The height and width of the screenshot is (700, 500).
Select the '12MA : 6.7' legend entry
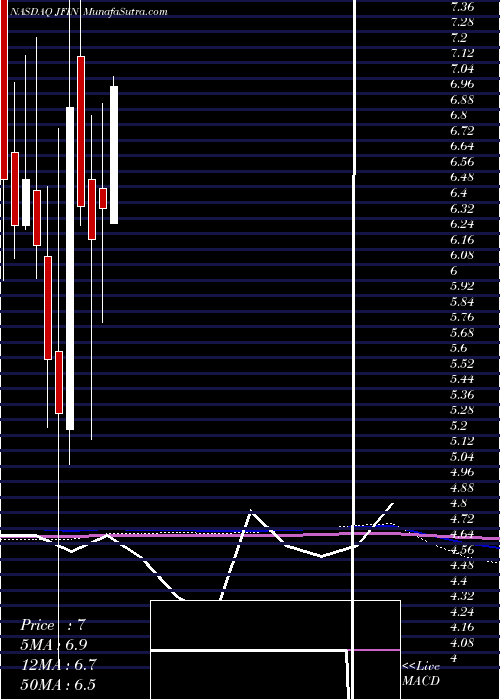pos(58,665)
